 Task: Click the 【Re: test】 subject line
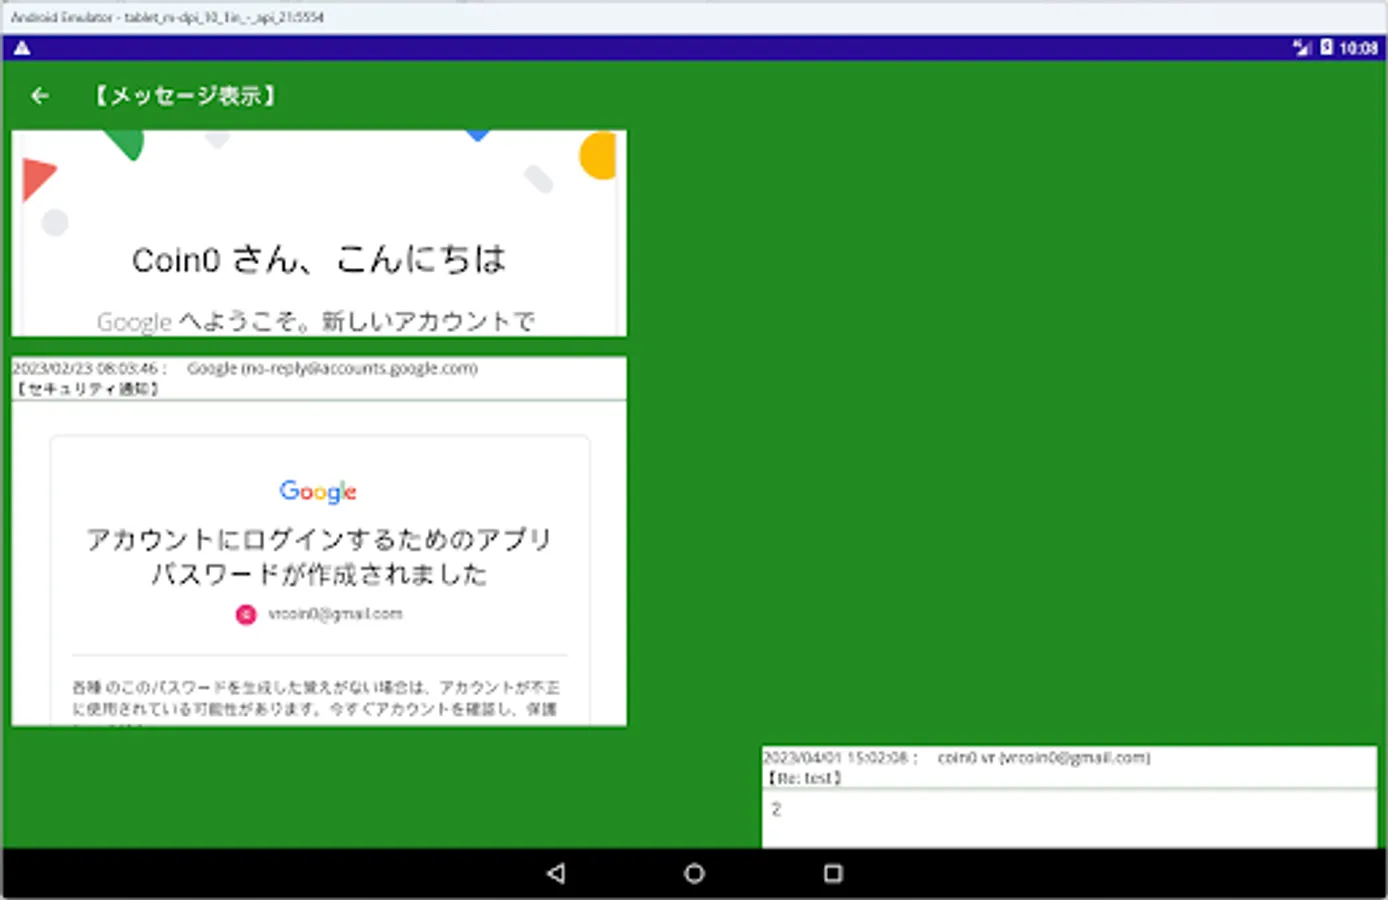(804, 778)
